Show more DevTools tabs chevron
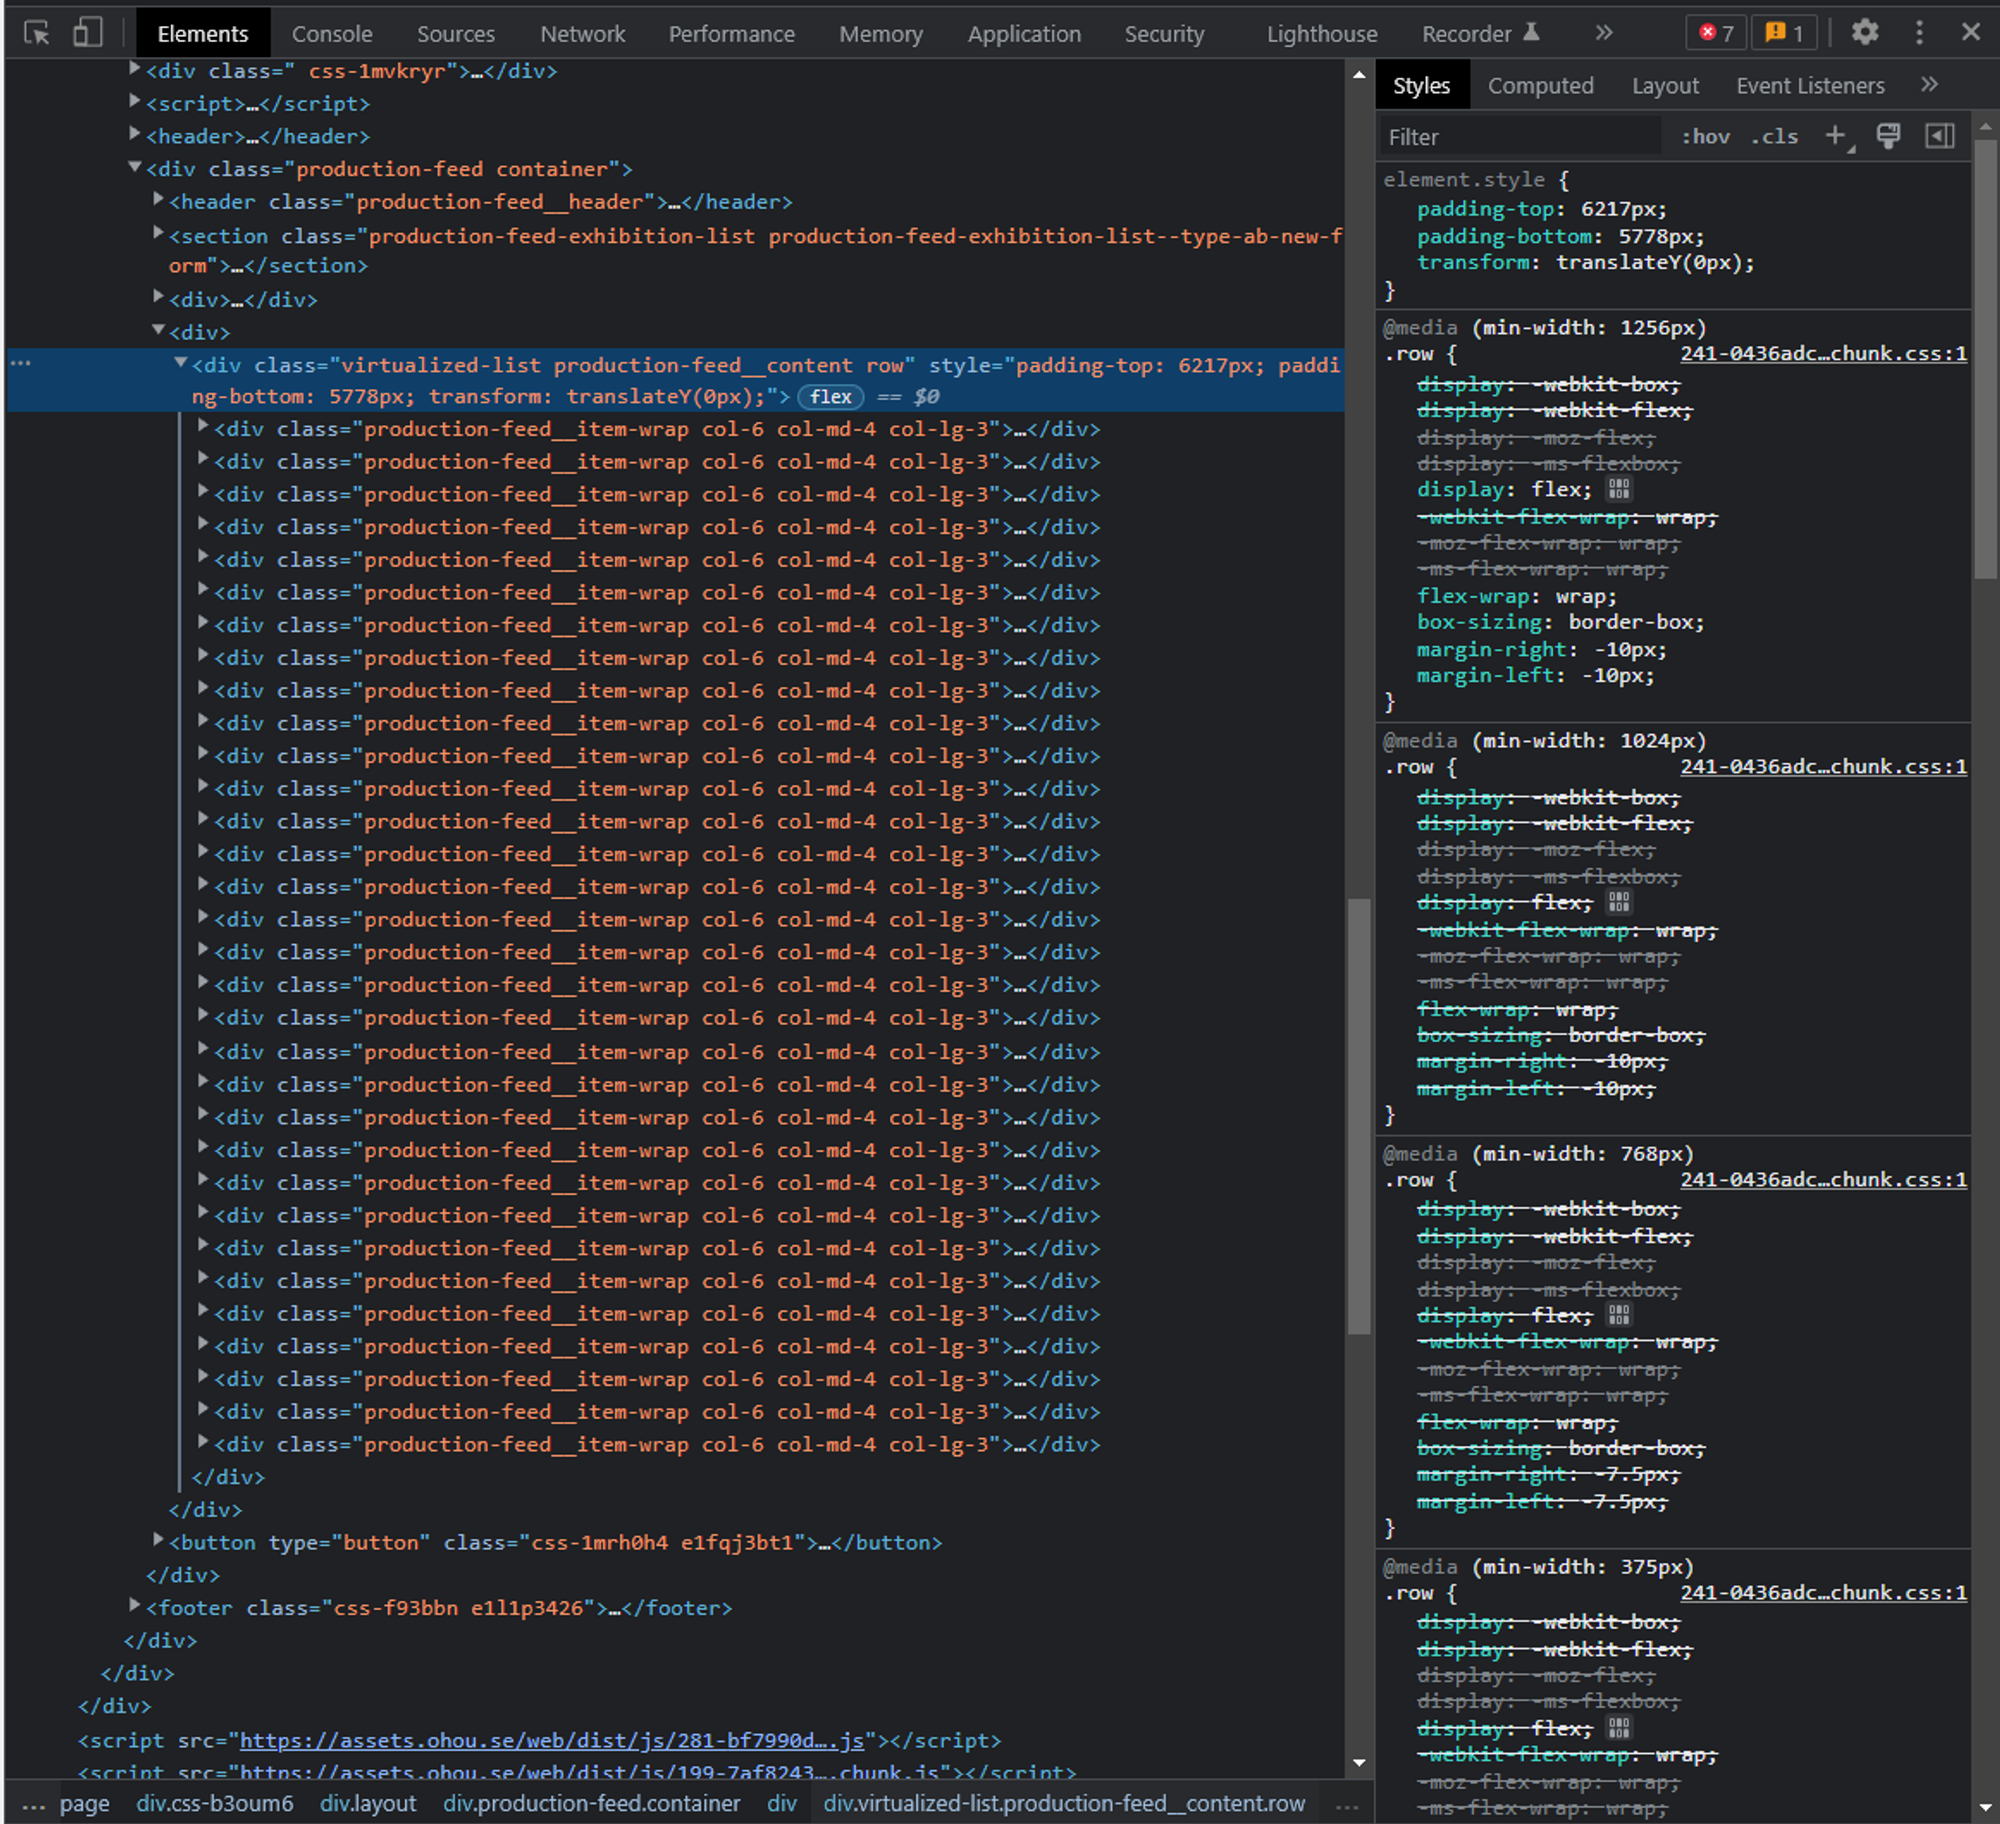The height and width of the screenshot is (1824, 2000). click(1604, 33)
